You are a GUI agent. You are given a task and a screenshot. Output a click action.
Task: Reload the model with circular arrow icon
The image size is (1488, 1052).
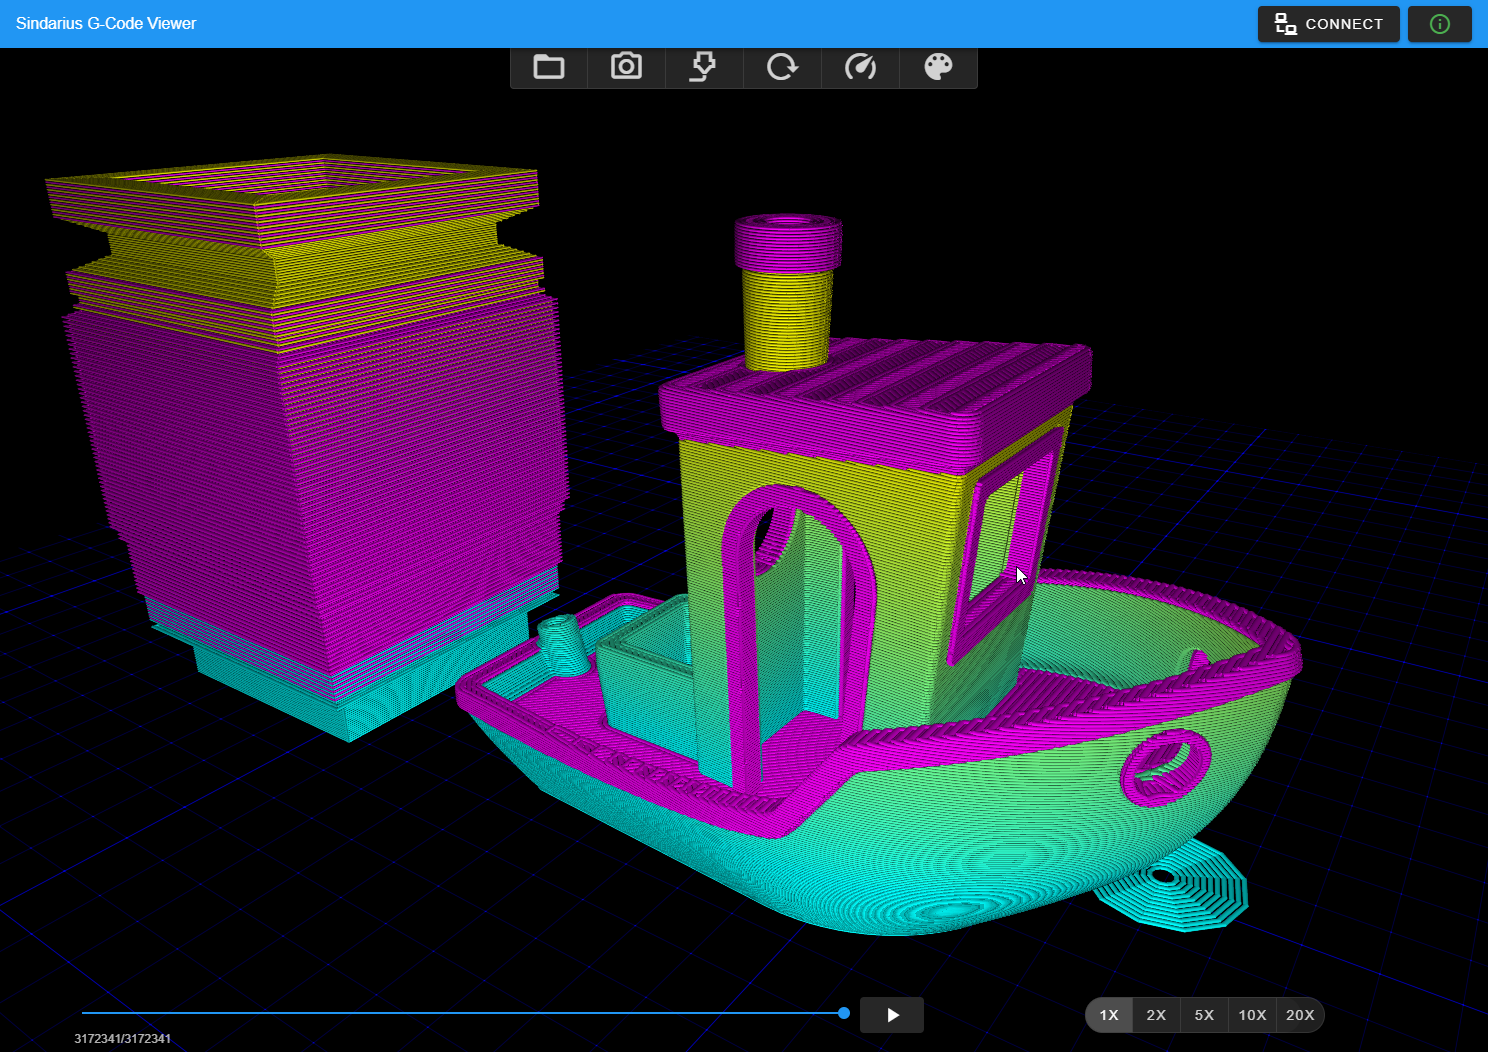[782, 67]
